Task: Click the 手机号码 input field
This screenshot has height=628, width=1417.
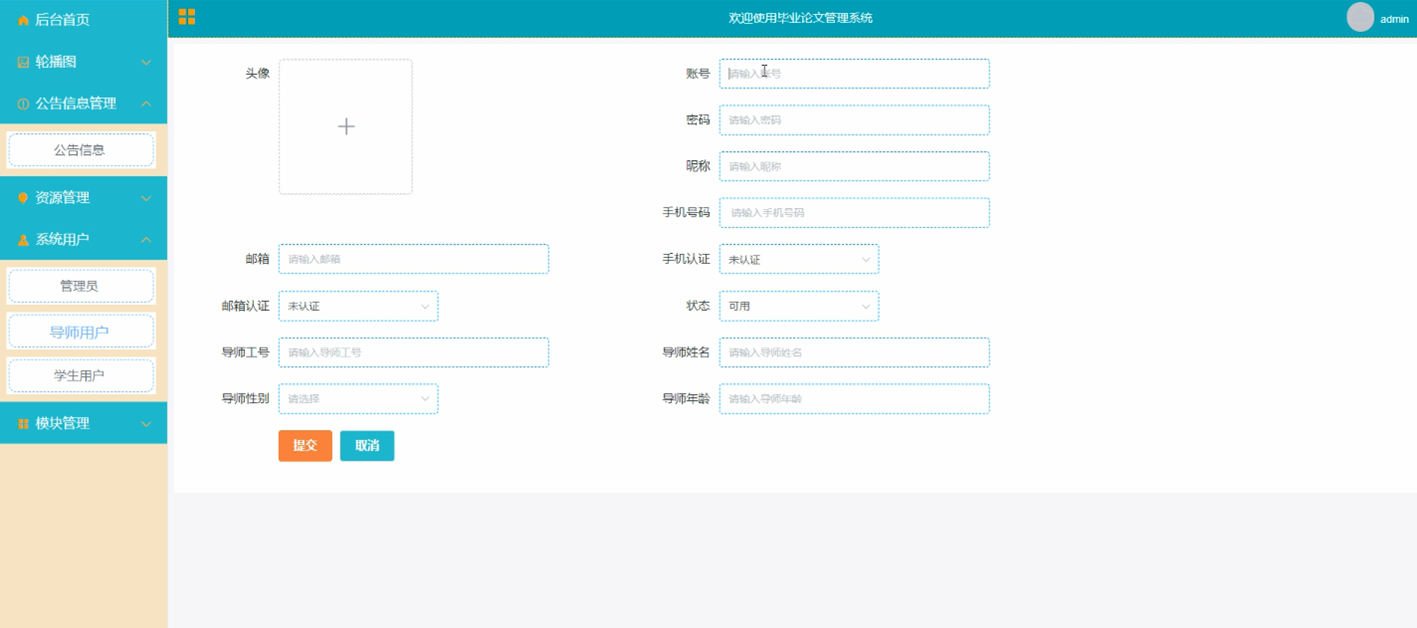Action: 854,213
